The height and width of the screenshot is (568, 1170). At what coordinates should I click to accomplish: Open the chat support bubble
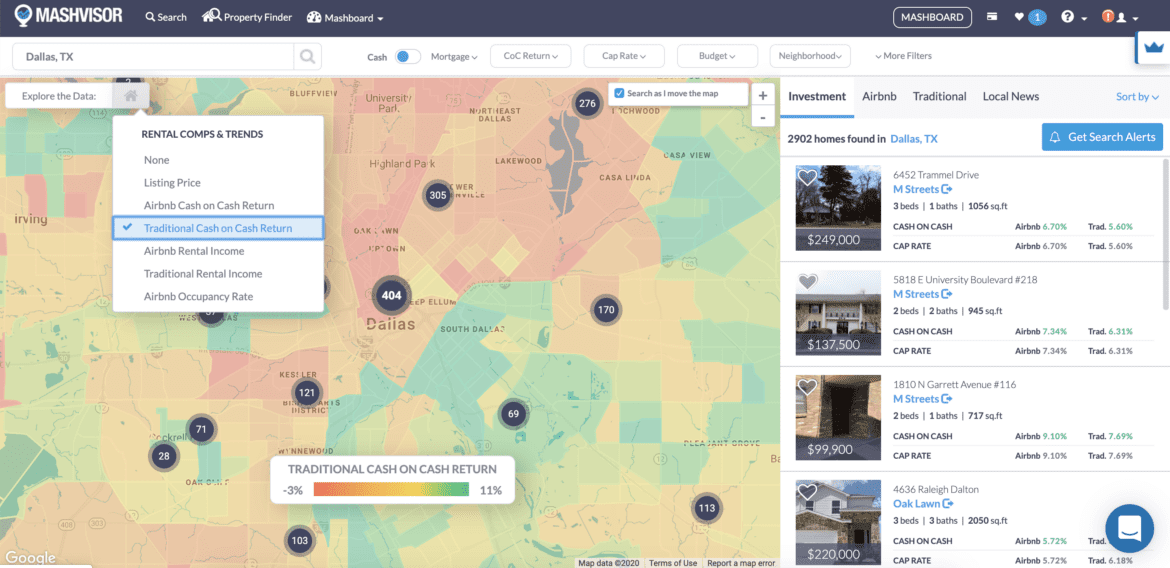1129,529
